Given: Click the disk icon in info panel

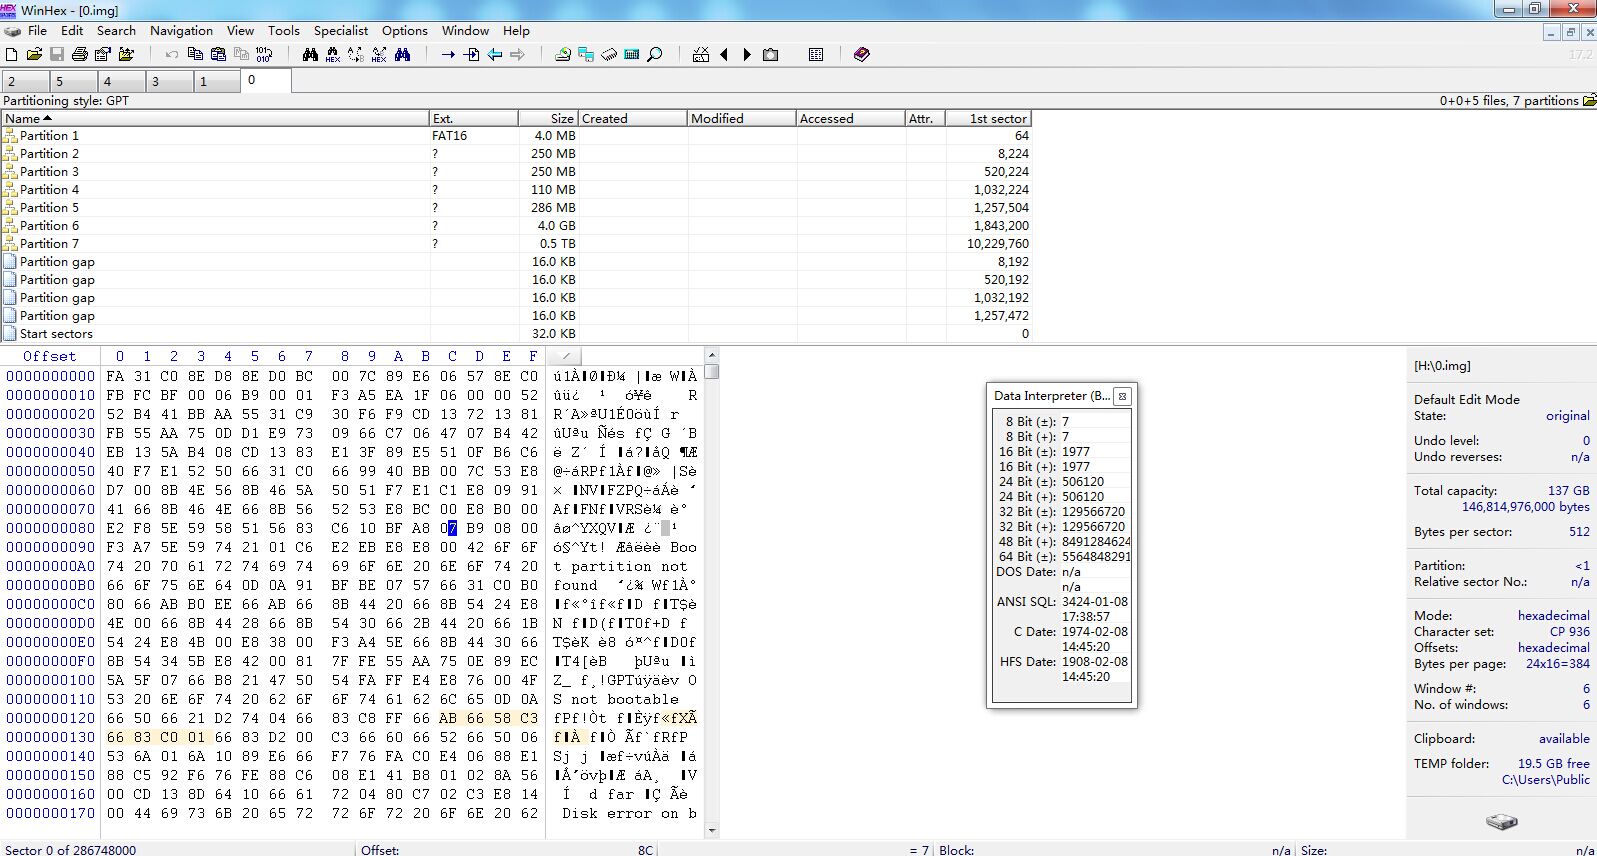Looking at the screenshot, I should (1501, 821).
